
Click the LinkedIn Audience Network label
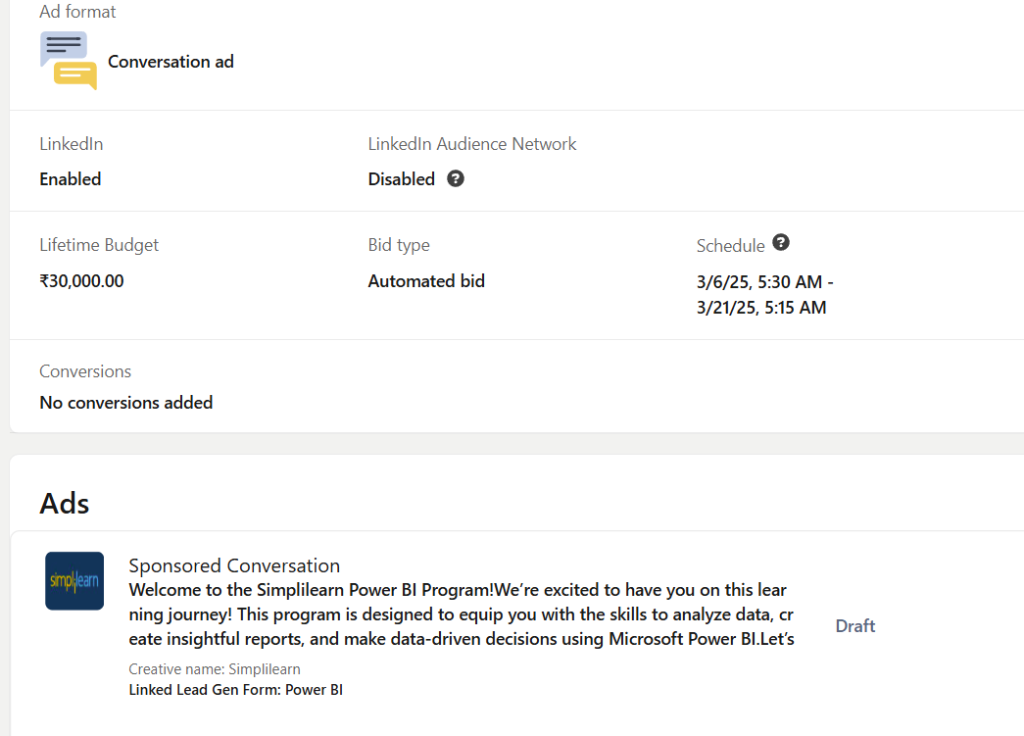(x=472, y=144)
